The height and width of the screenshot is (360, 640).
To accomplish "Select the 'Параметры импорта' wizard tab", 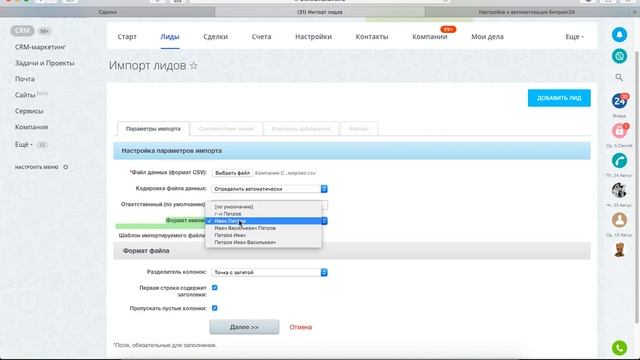I will click(153, 129).
